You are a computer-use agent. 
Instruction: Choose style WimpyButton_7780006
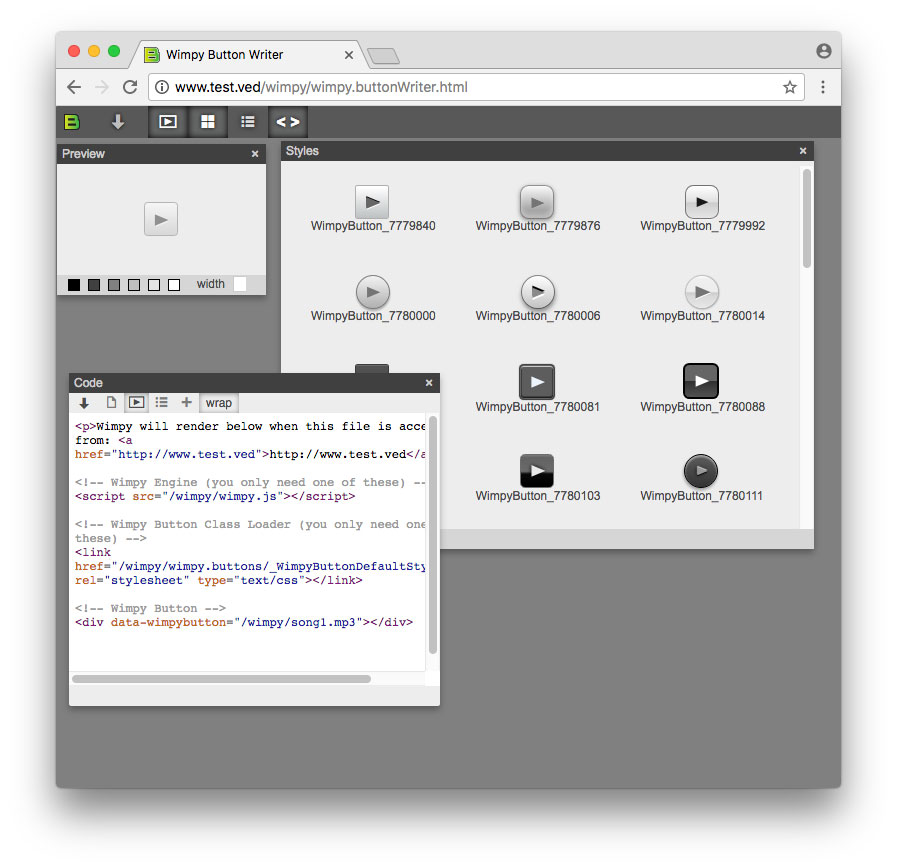pos(537,299)
